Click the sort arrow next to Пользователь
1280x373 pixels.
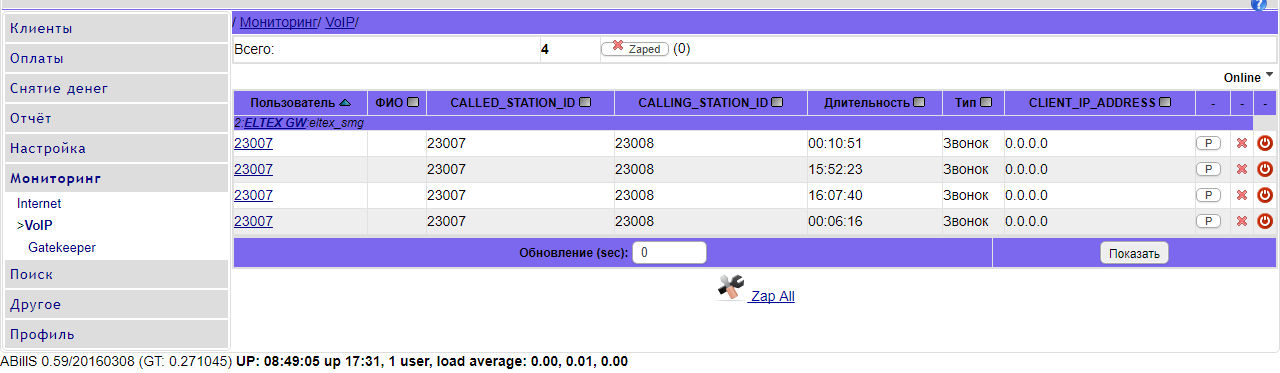(345, 103)
